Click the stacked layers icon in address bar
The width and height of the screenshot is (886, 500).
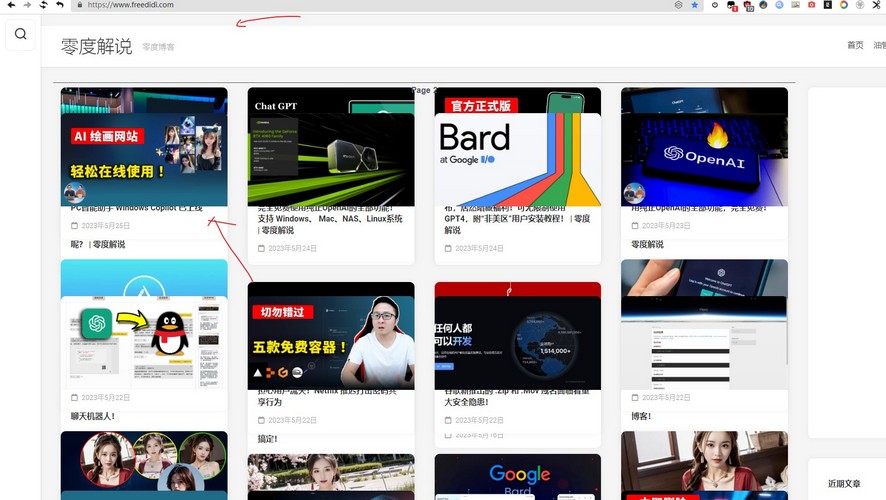tap(679, 5)
